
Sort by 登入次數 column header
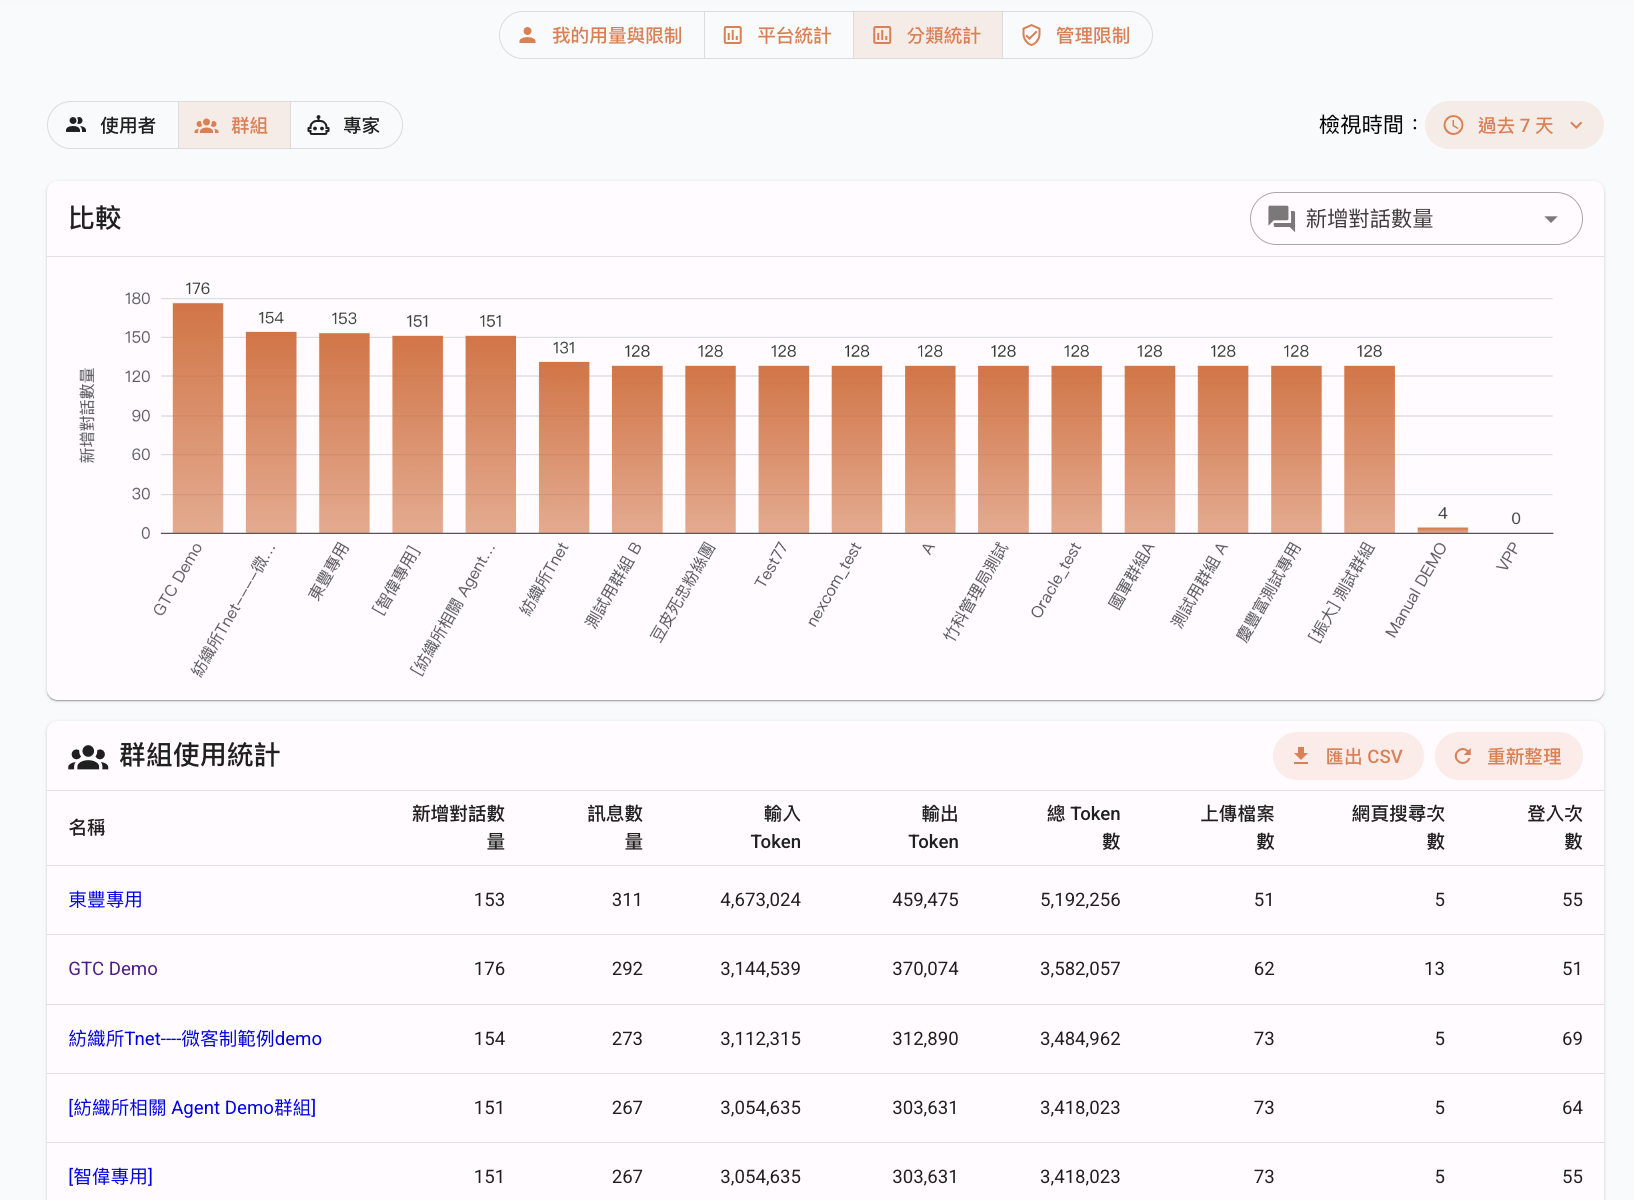(1555, 827)
